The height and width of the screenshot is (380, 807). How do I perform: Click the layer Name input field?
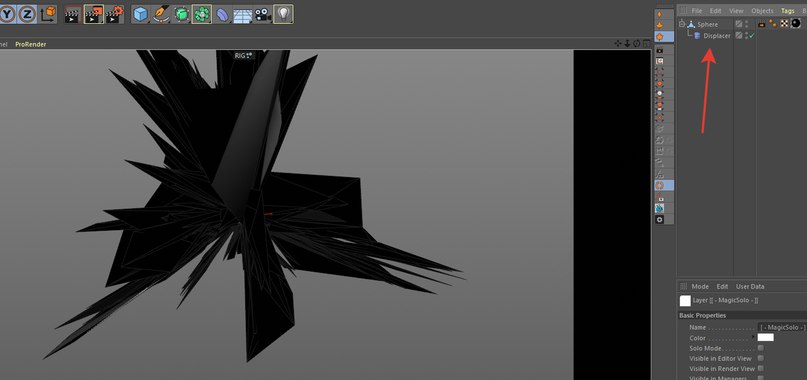[x=782, y=327]
